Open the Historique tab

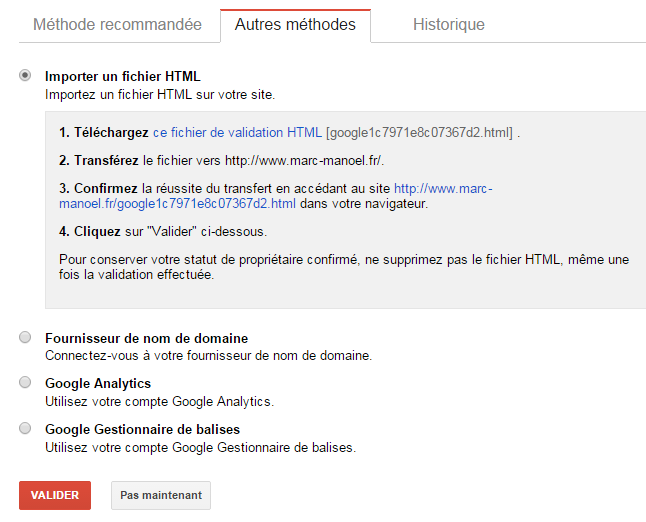[448, 25]
